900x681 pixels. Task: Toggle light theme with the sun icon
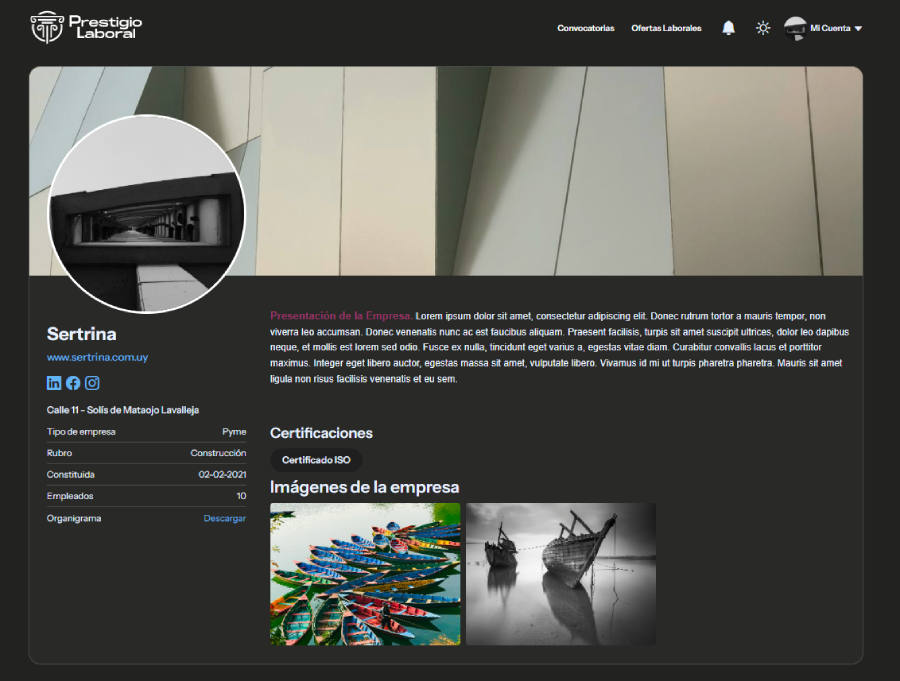(763, 28)
